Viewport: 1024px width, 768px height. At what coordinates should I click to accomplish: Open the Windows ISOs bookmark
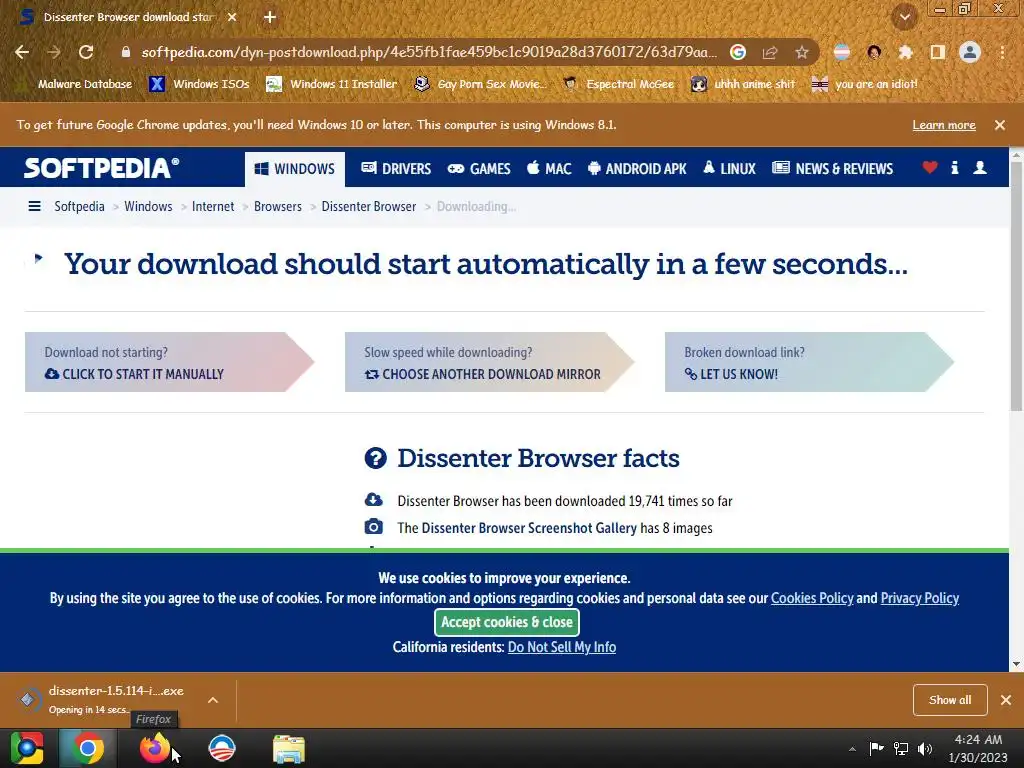tap(199, 84)
